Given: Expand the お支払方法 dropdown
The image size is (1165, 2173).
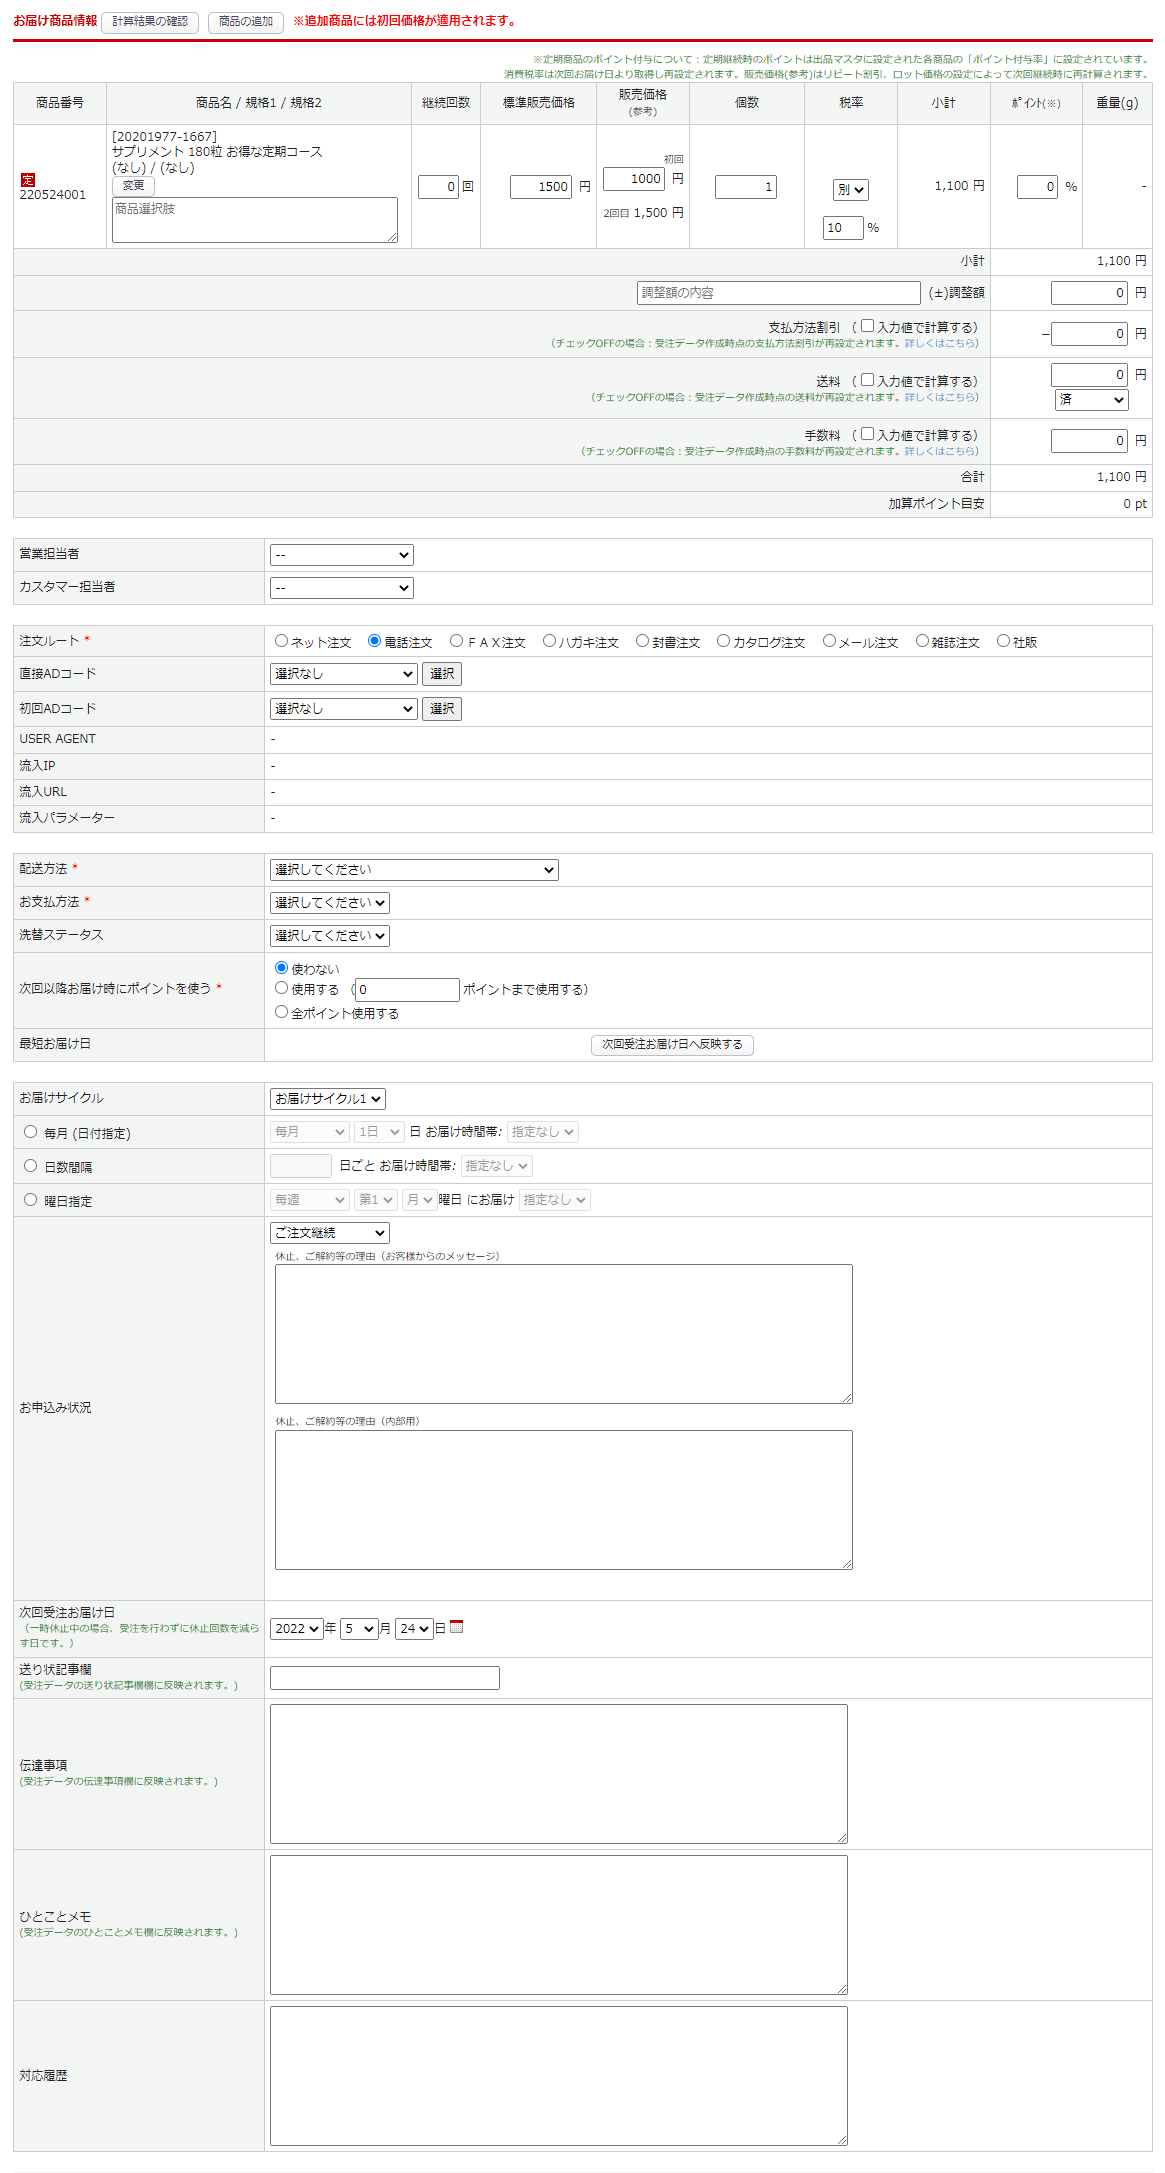Looking at the screenshot, I should click(330, 903).
